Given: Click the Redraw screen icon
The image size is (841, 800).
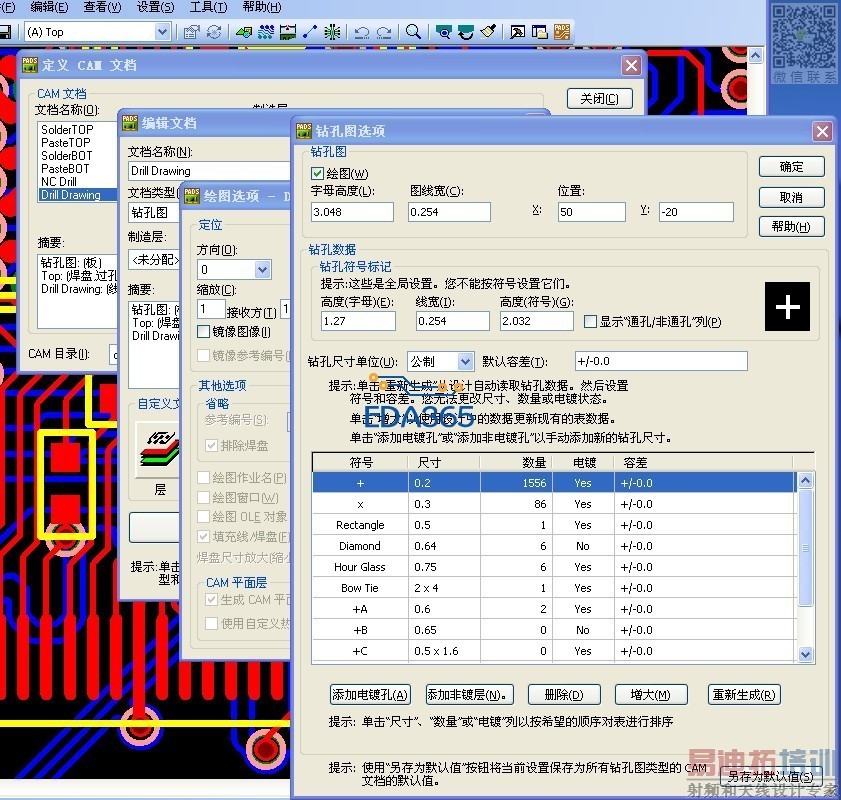Looking at the screenshot, I should (x=466, y=32).
